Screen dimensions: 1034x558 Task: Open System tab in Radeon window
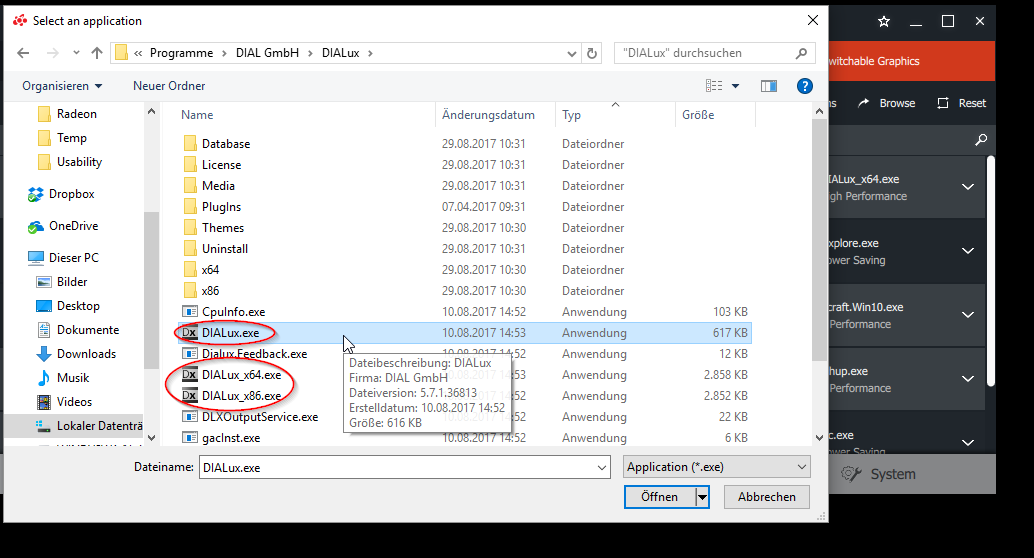[878, 474]
